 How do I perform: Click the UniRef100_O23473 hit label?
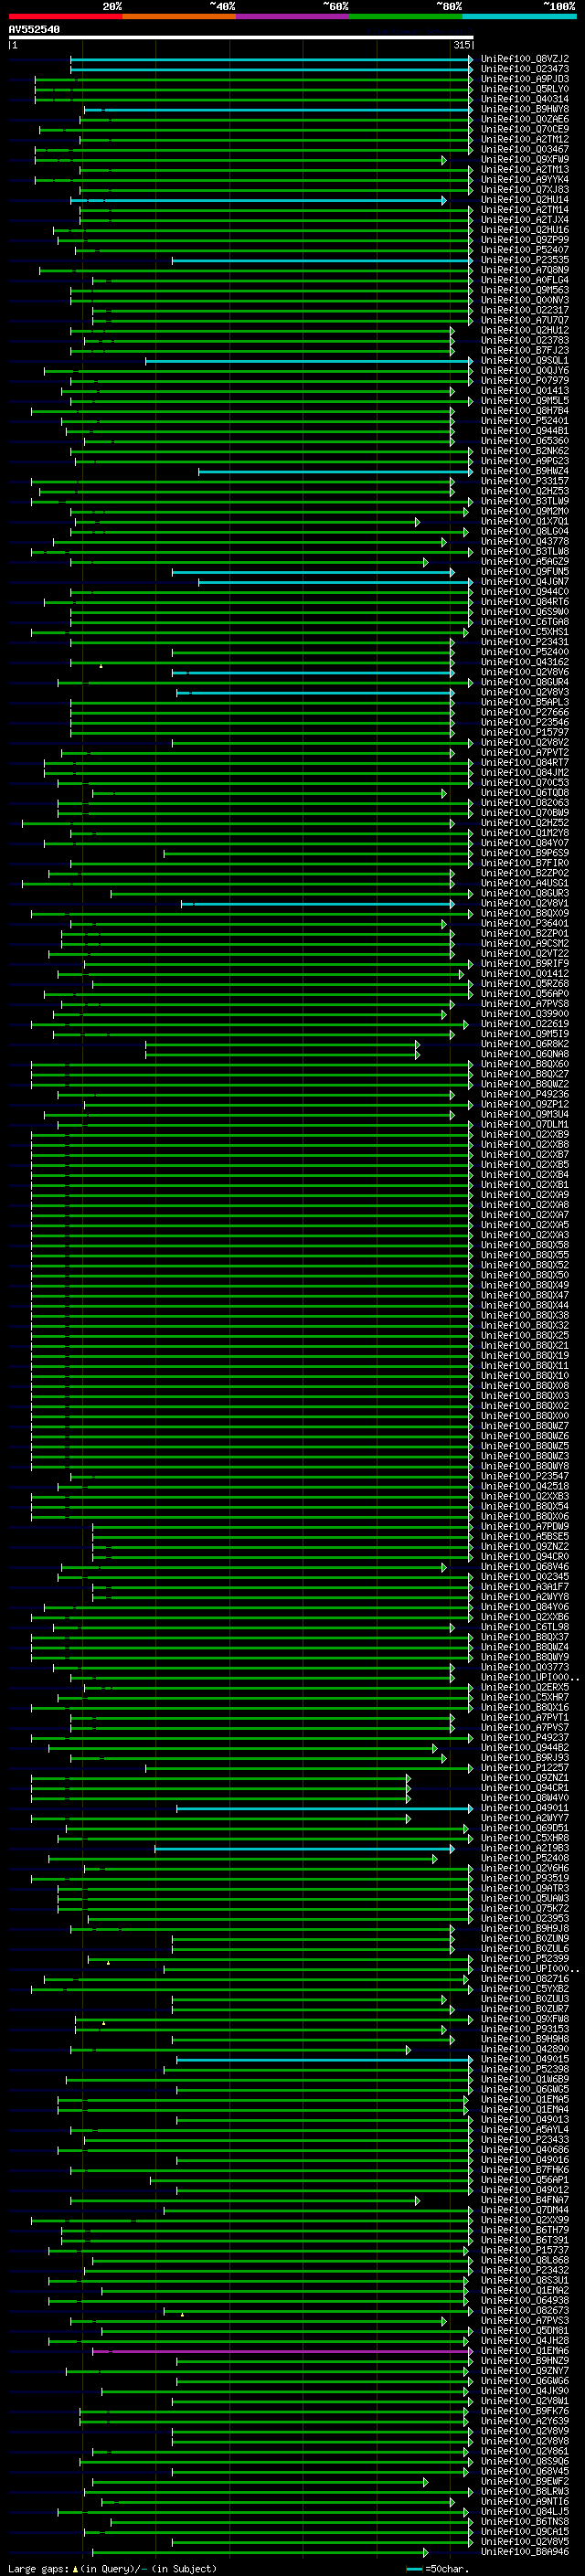click(525, 69)
